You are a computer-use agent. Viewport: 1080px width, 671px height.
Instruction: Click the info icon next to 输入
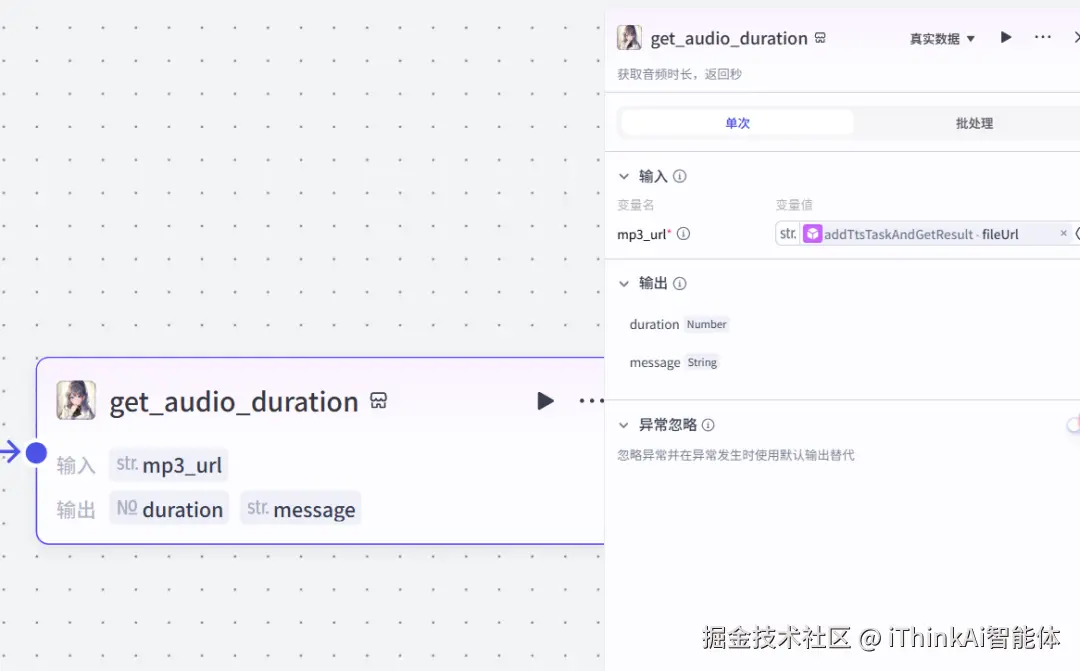point(680,176)
